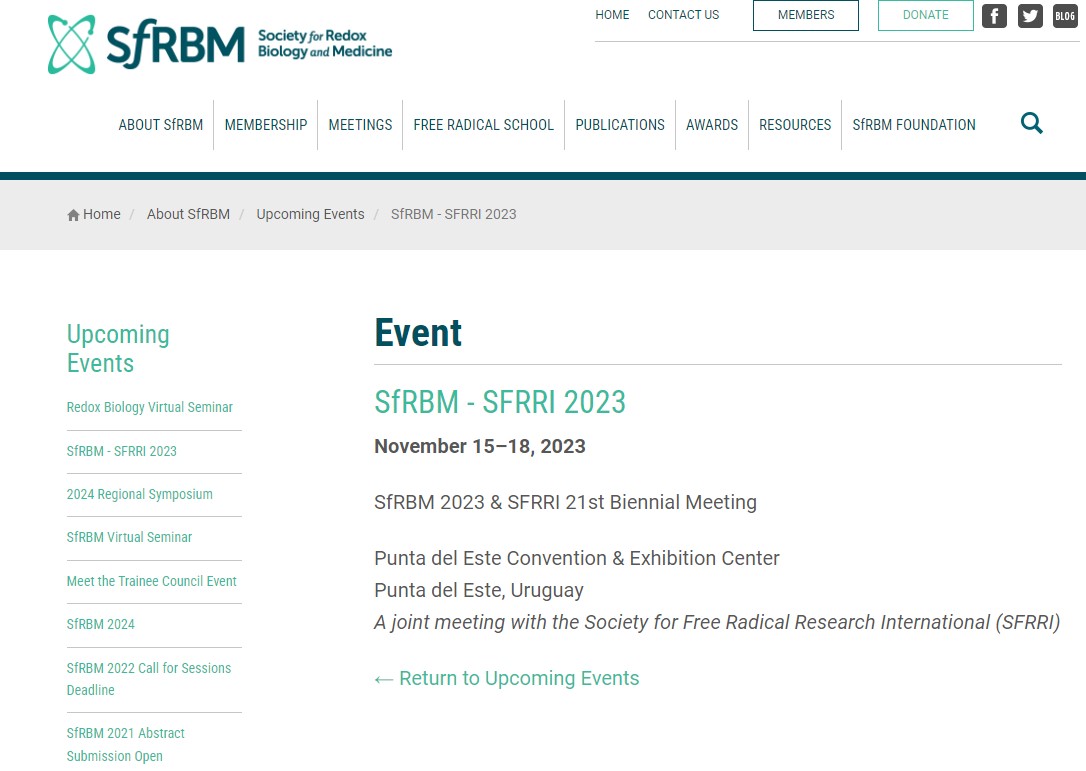The image size is (1086, 771).
Task: Open the AWARDS menu
Action: coord(712,125)
